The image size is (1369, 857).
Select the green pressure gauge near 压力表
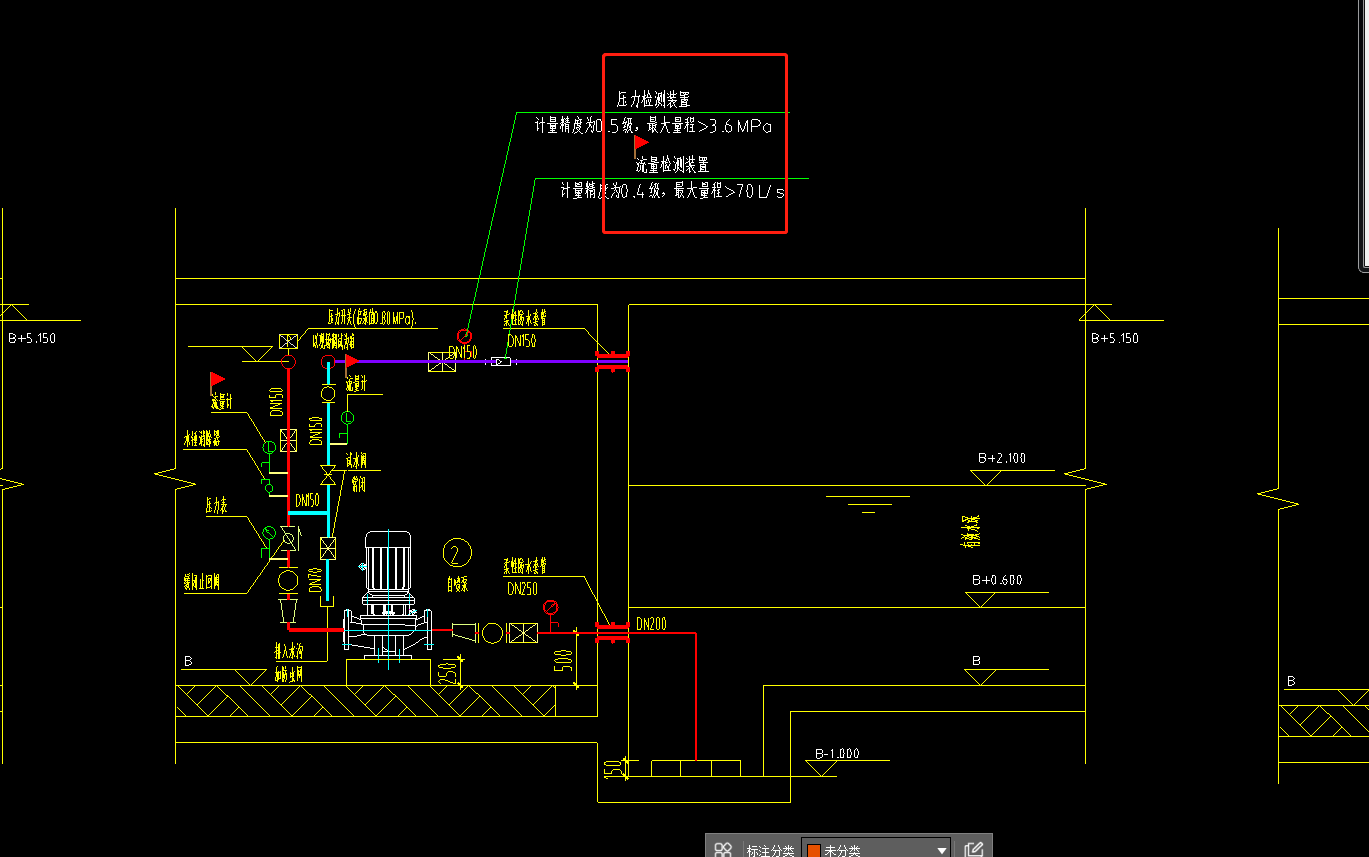tap(269, 531)
